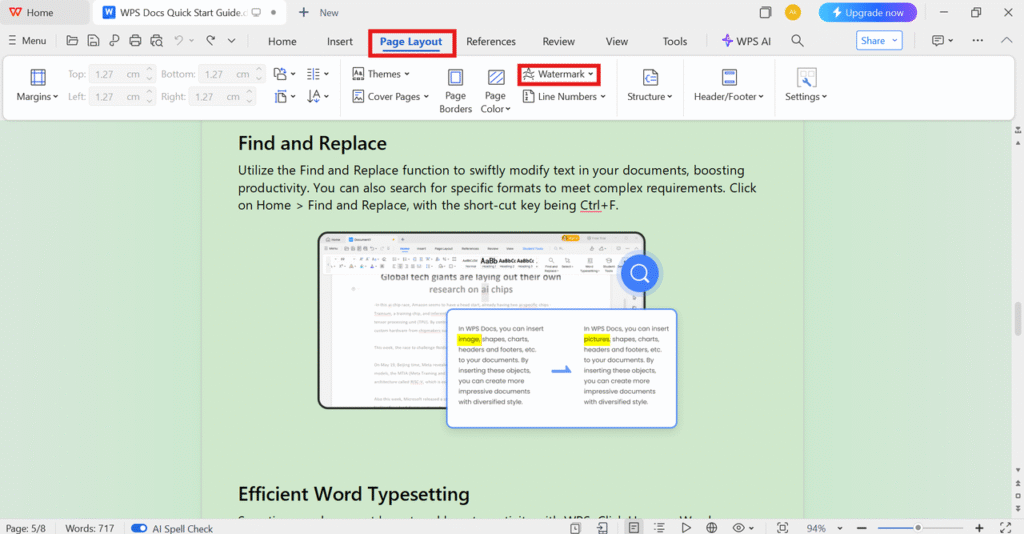The image size is (1024, 534).
Task: Expand the quick access toolbar chevron
Action: [231, 40]
